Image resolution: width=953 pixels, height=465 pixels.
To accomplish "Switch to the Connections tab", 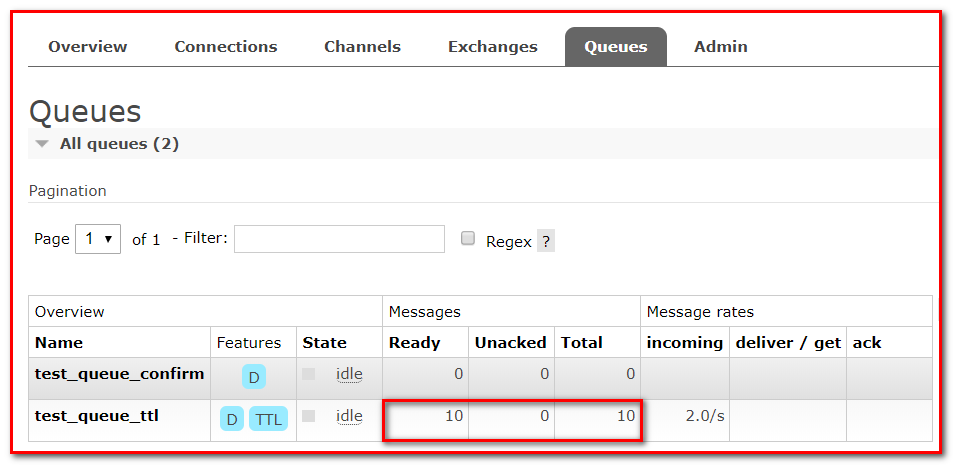I will click(226, 47).
